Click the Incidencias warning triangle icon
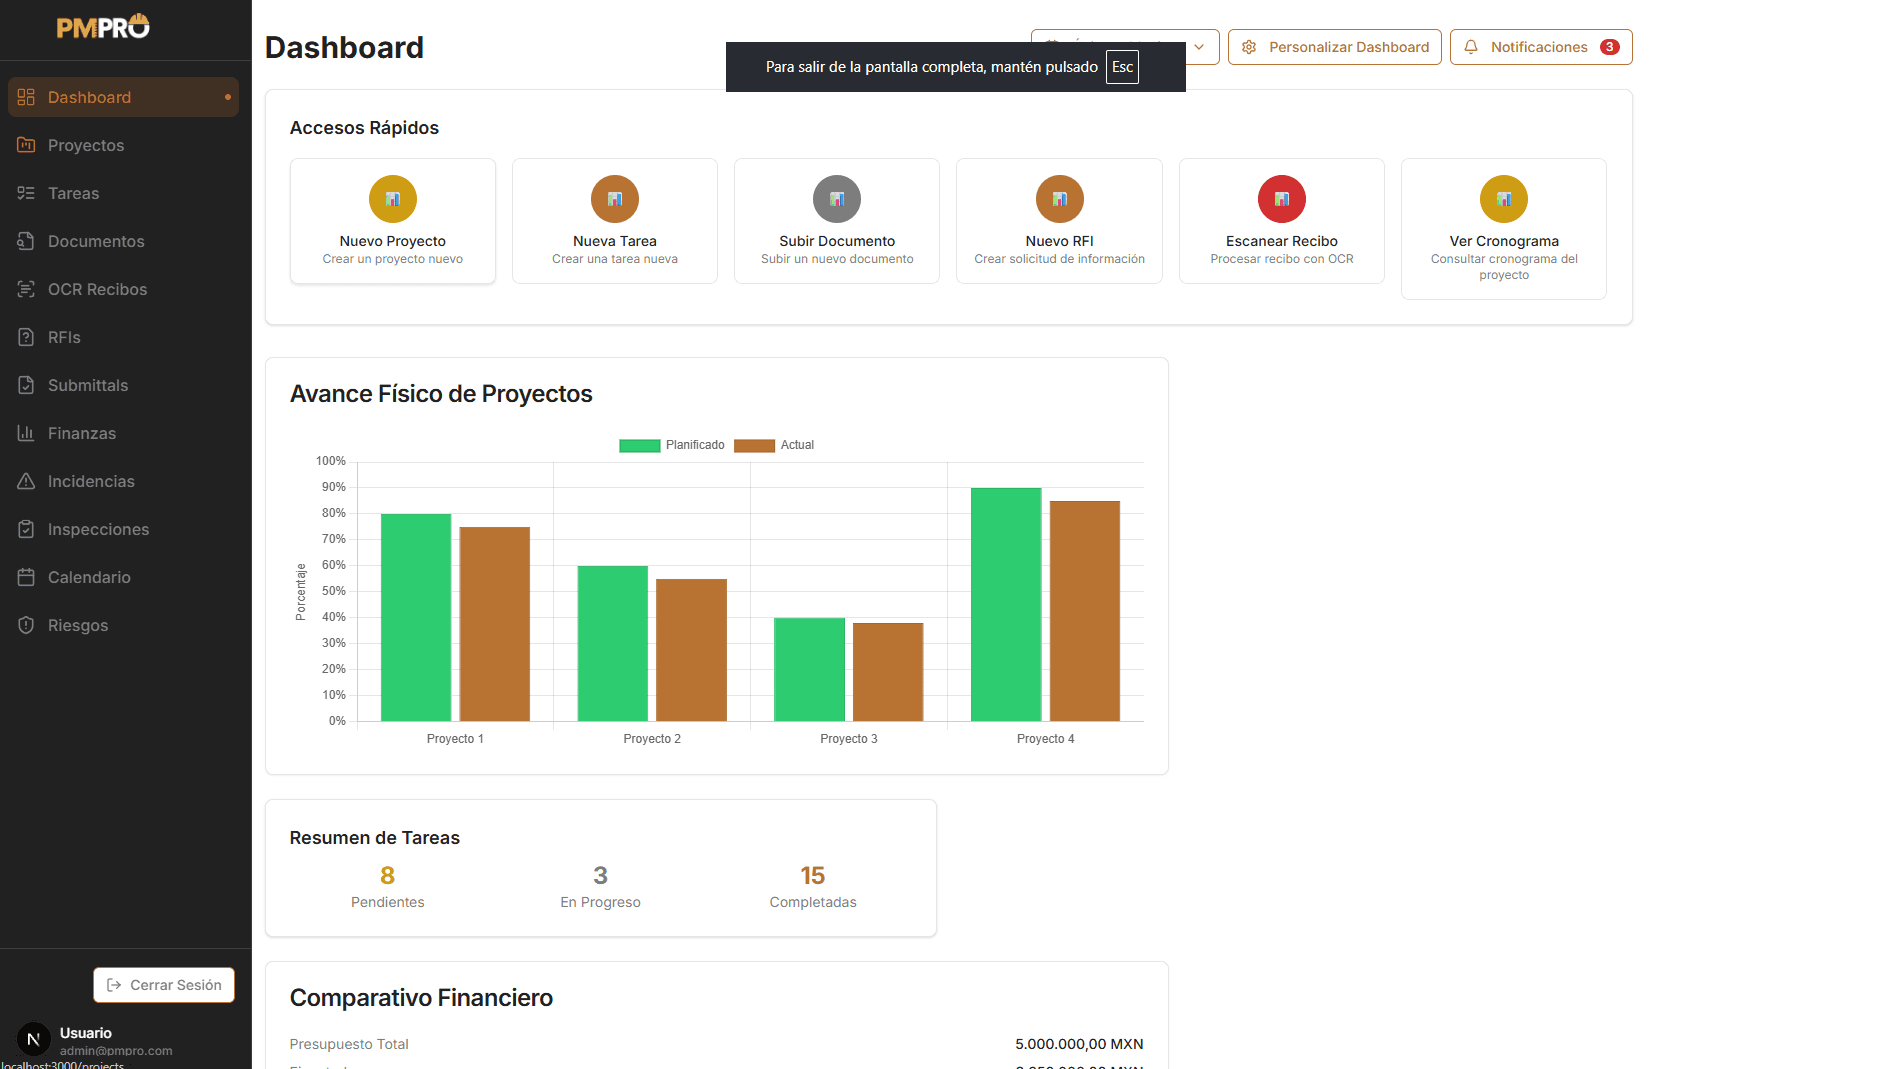This screenshot has height=1069, width=1898. point(25,481)
